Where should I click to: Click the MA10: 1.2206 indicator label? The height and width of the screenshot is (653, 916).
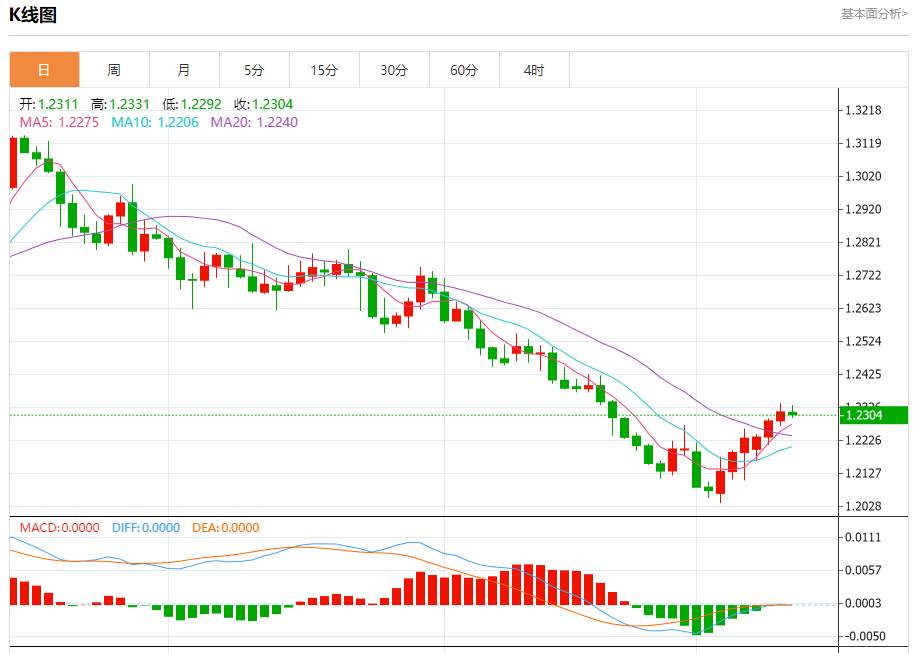pyautogui.click(x=155, y=122)
